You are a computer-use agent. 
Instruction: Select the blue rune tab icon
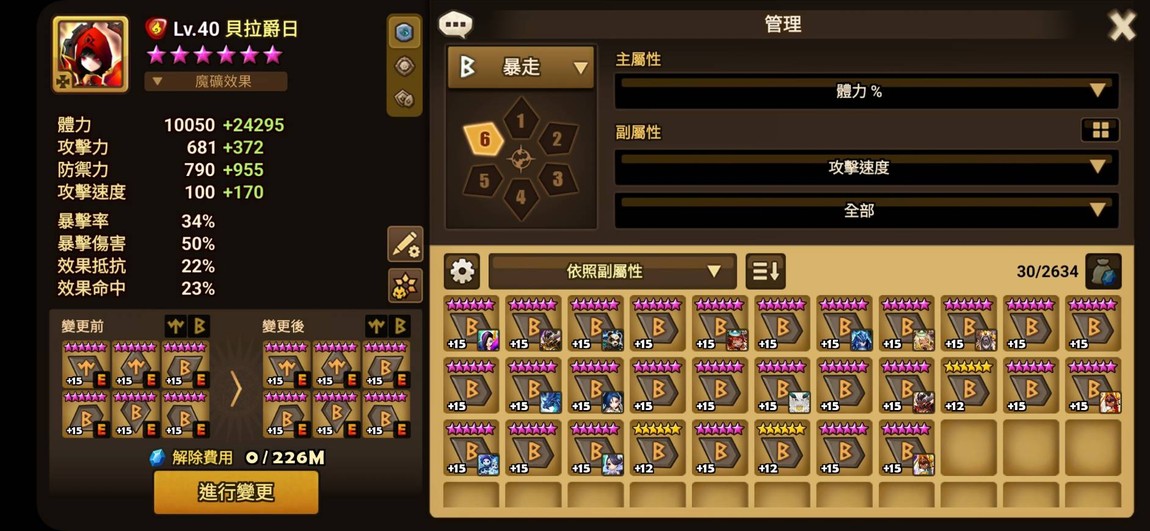pos(405,32)
